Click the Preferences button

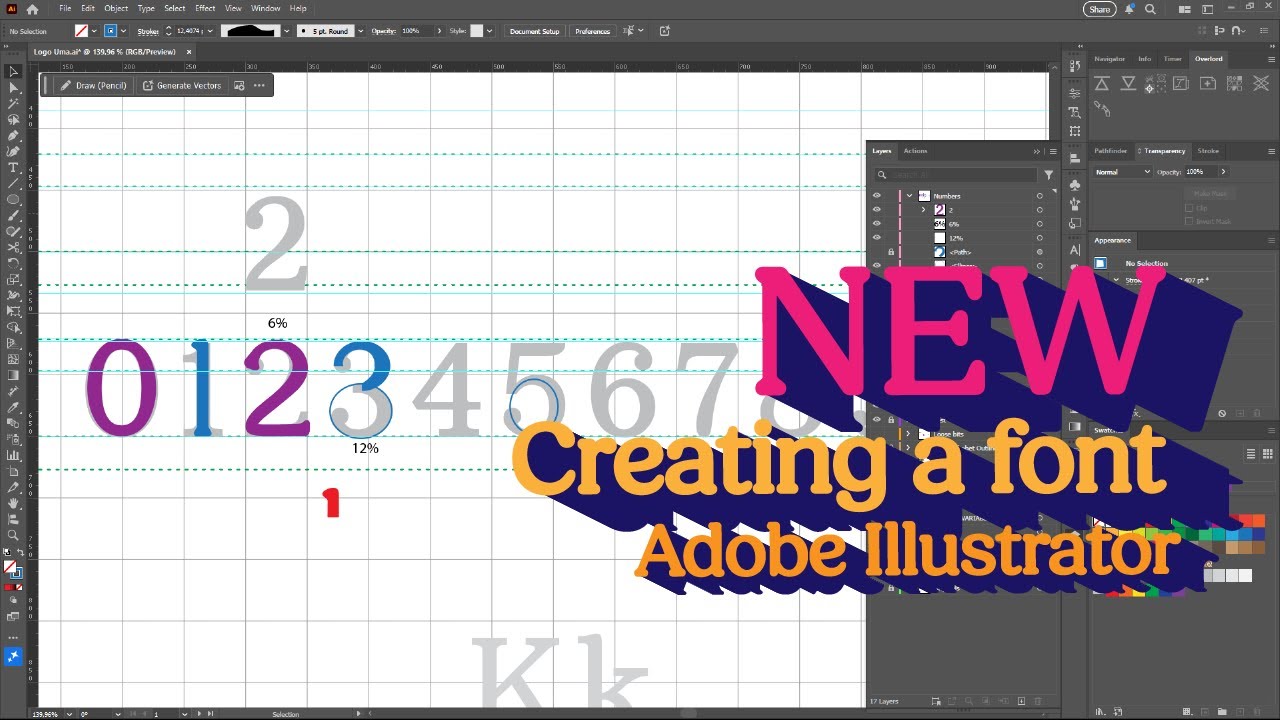[x=592, y=31]
